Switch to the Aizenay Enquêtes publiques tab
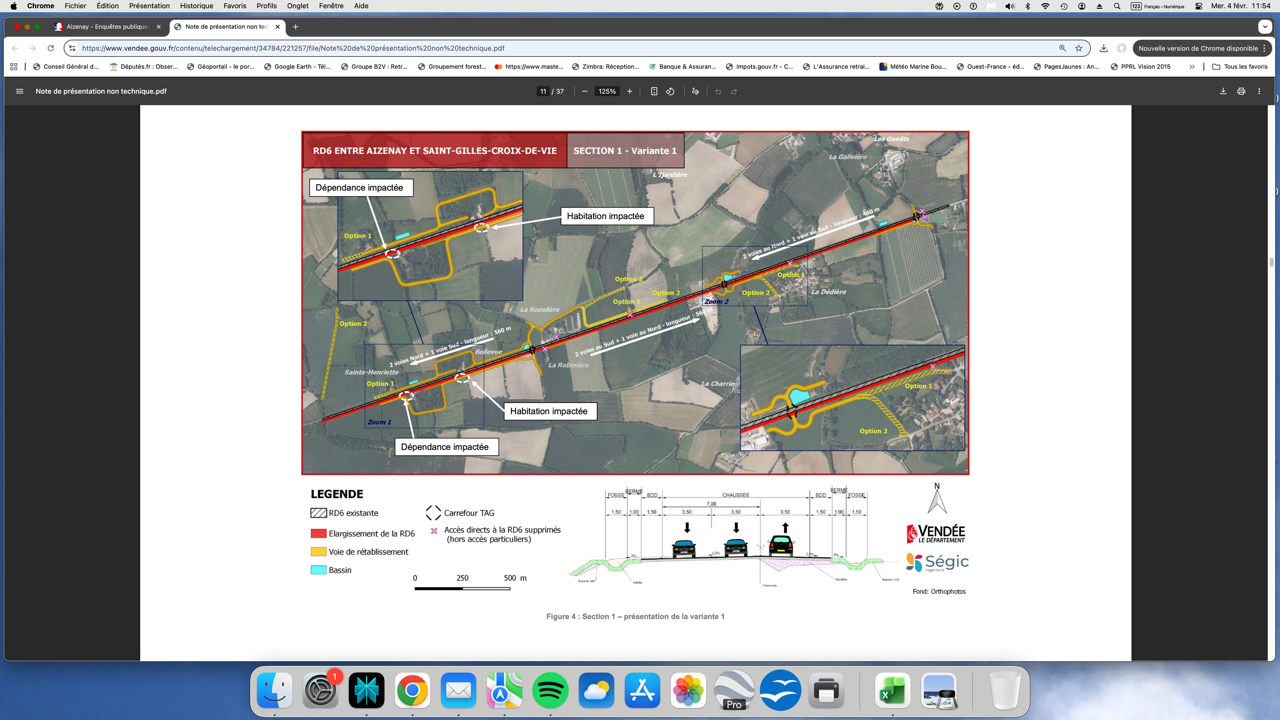This screenshot has height=720, width=1280. click(x=107, y=27)
